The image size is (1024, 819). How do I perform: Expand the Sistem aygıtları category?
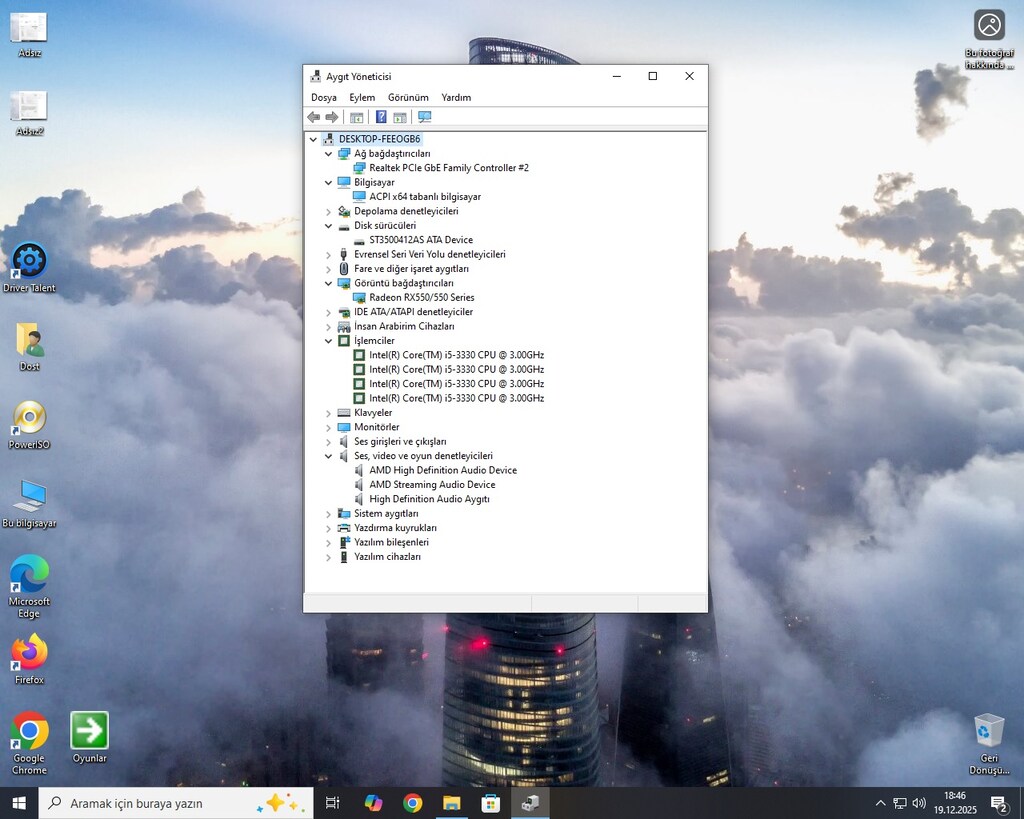click(328, 513)
